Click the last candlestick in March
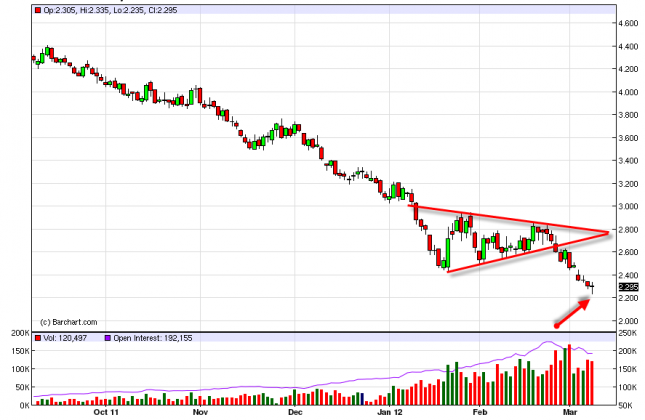Viewport: 645px width, 420px height. tap(592, 288)
